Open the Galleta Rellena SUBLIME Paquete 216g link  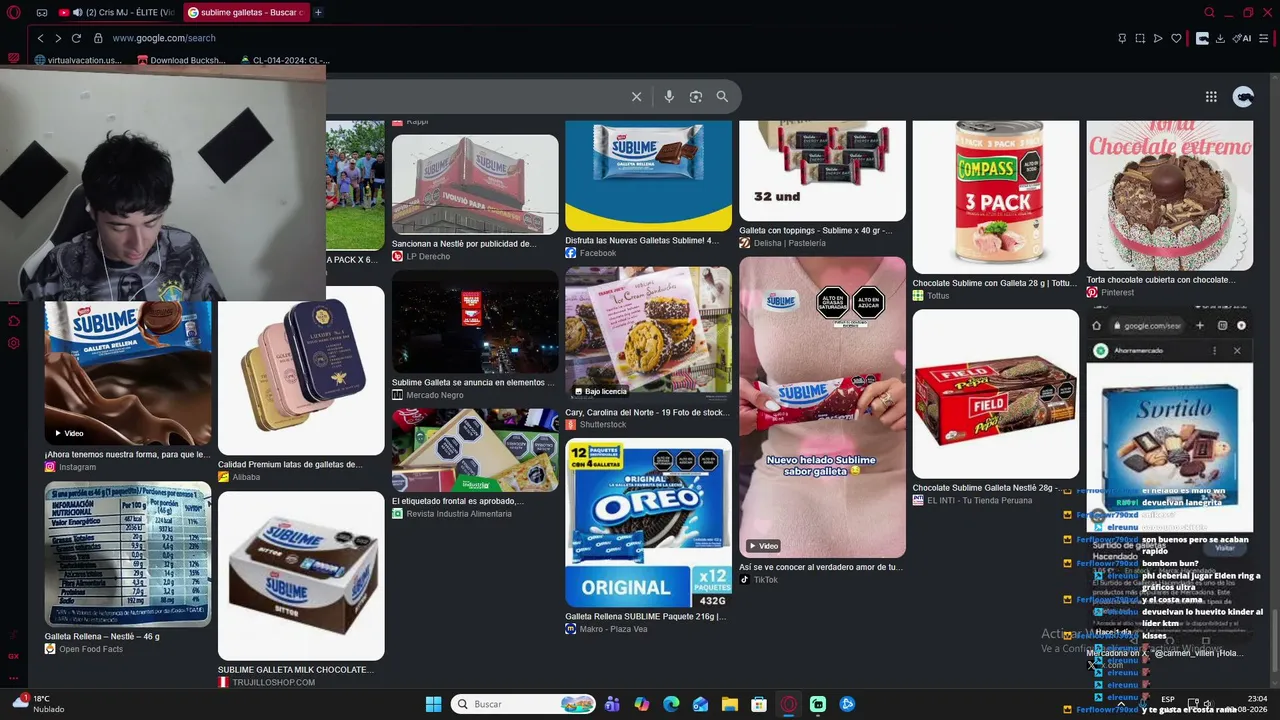tap(645, 616)
